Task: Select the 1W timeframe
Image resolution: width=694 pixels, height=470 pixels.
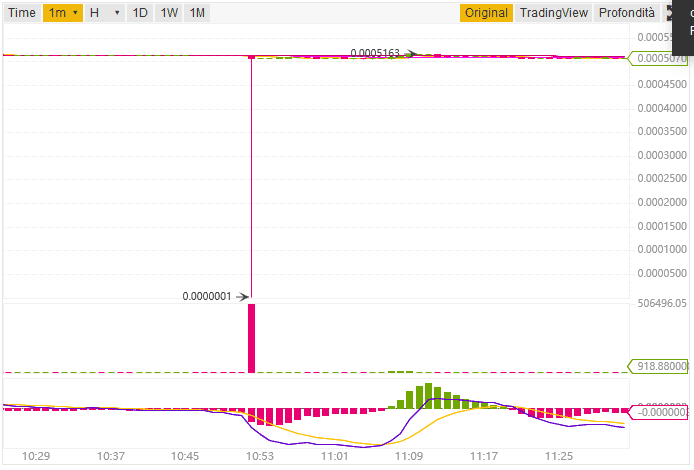Action: 170,13
